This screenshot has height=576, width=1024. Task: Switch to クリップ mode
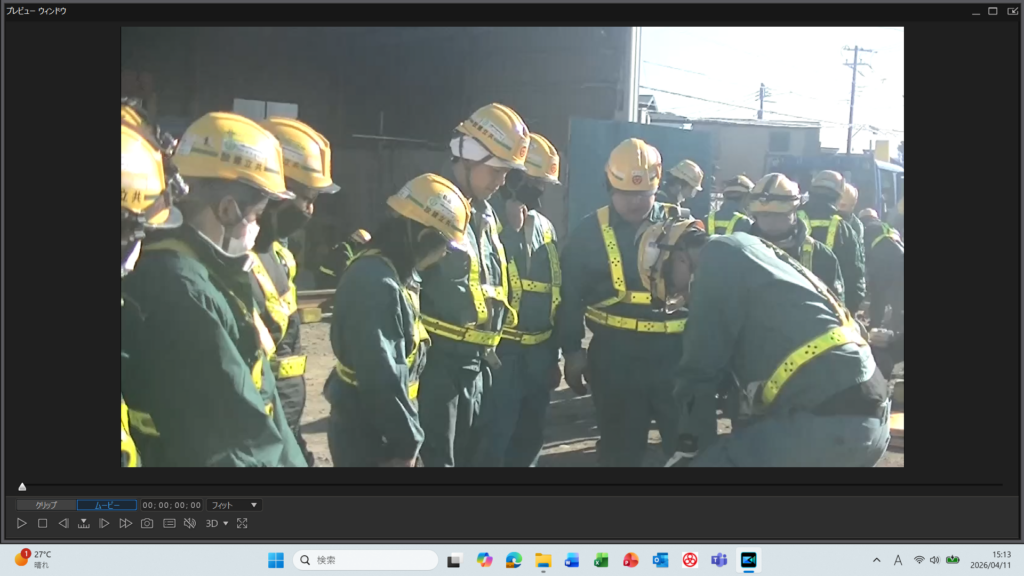coord(46,505)
